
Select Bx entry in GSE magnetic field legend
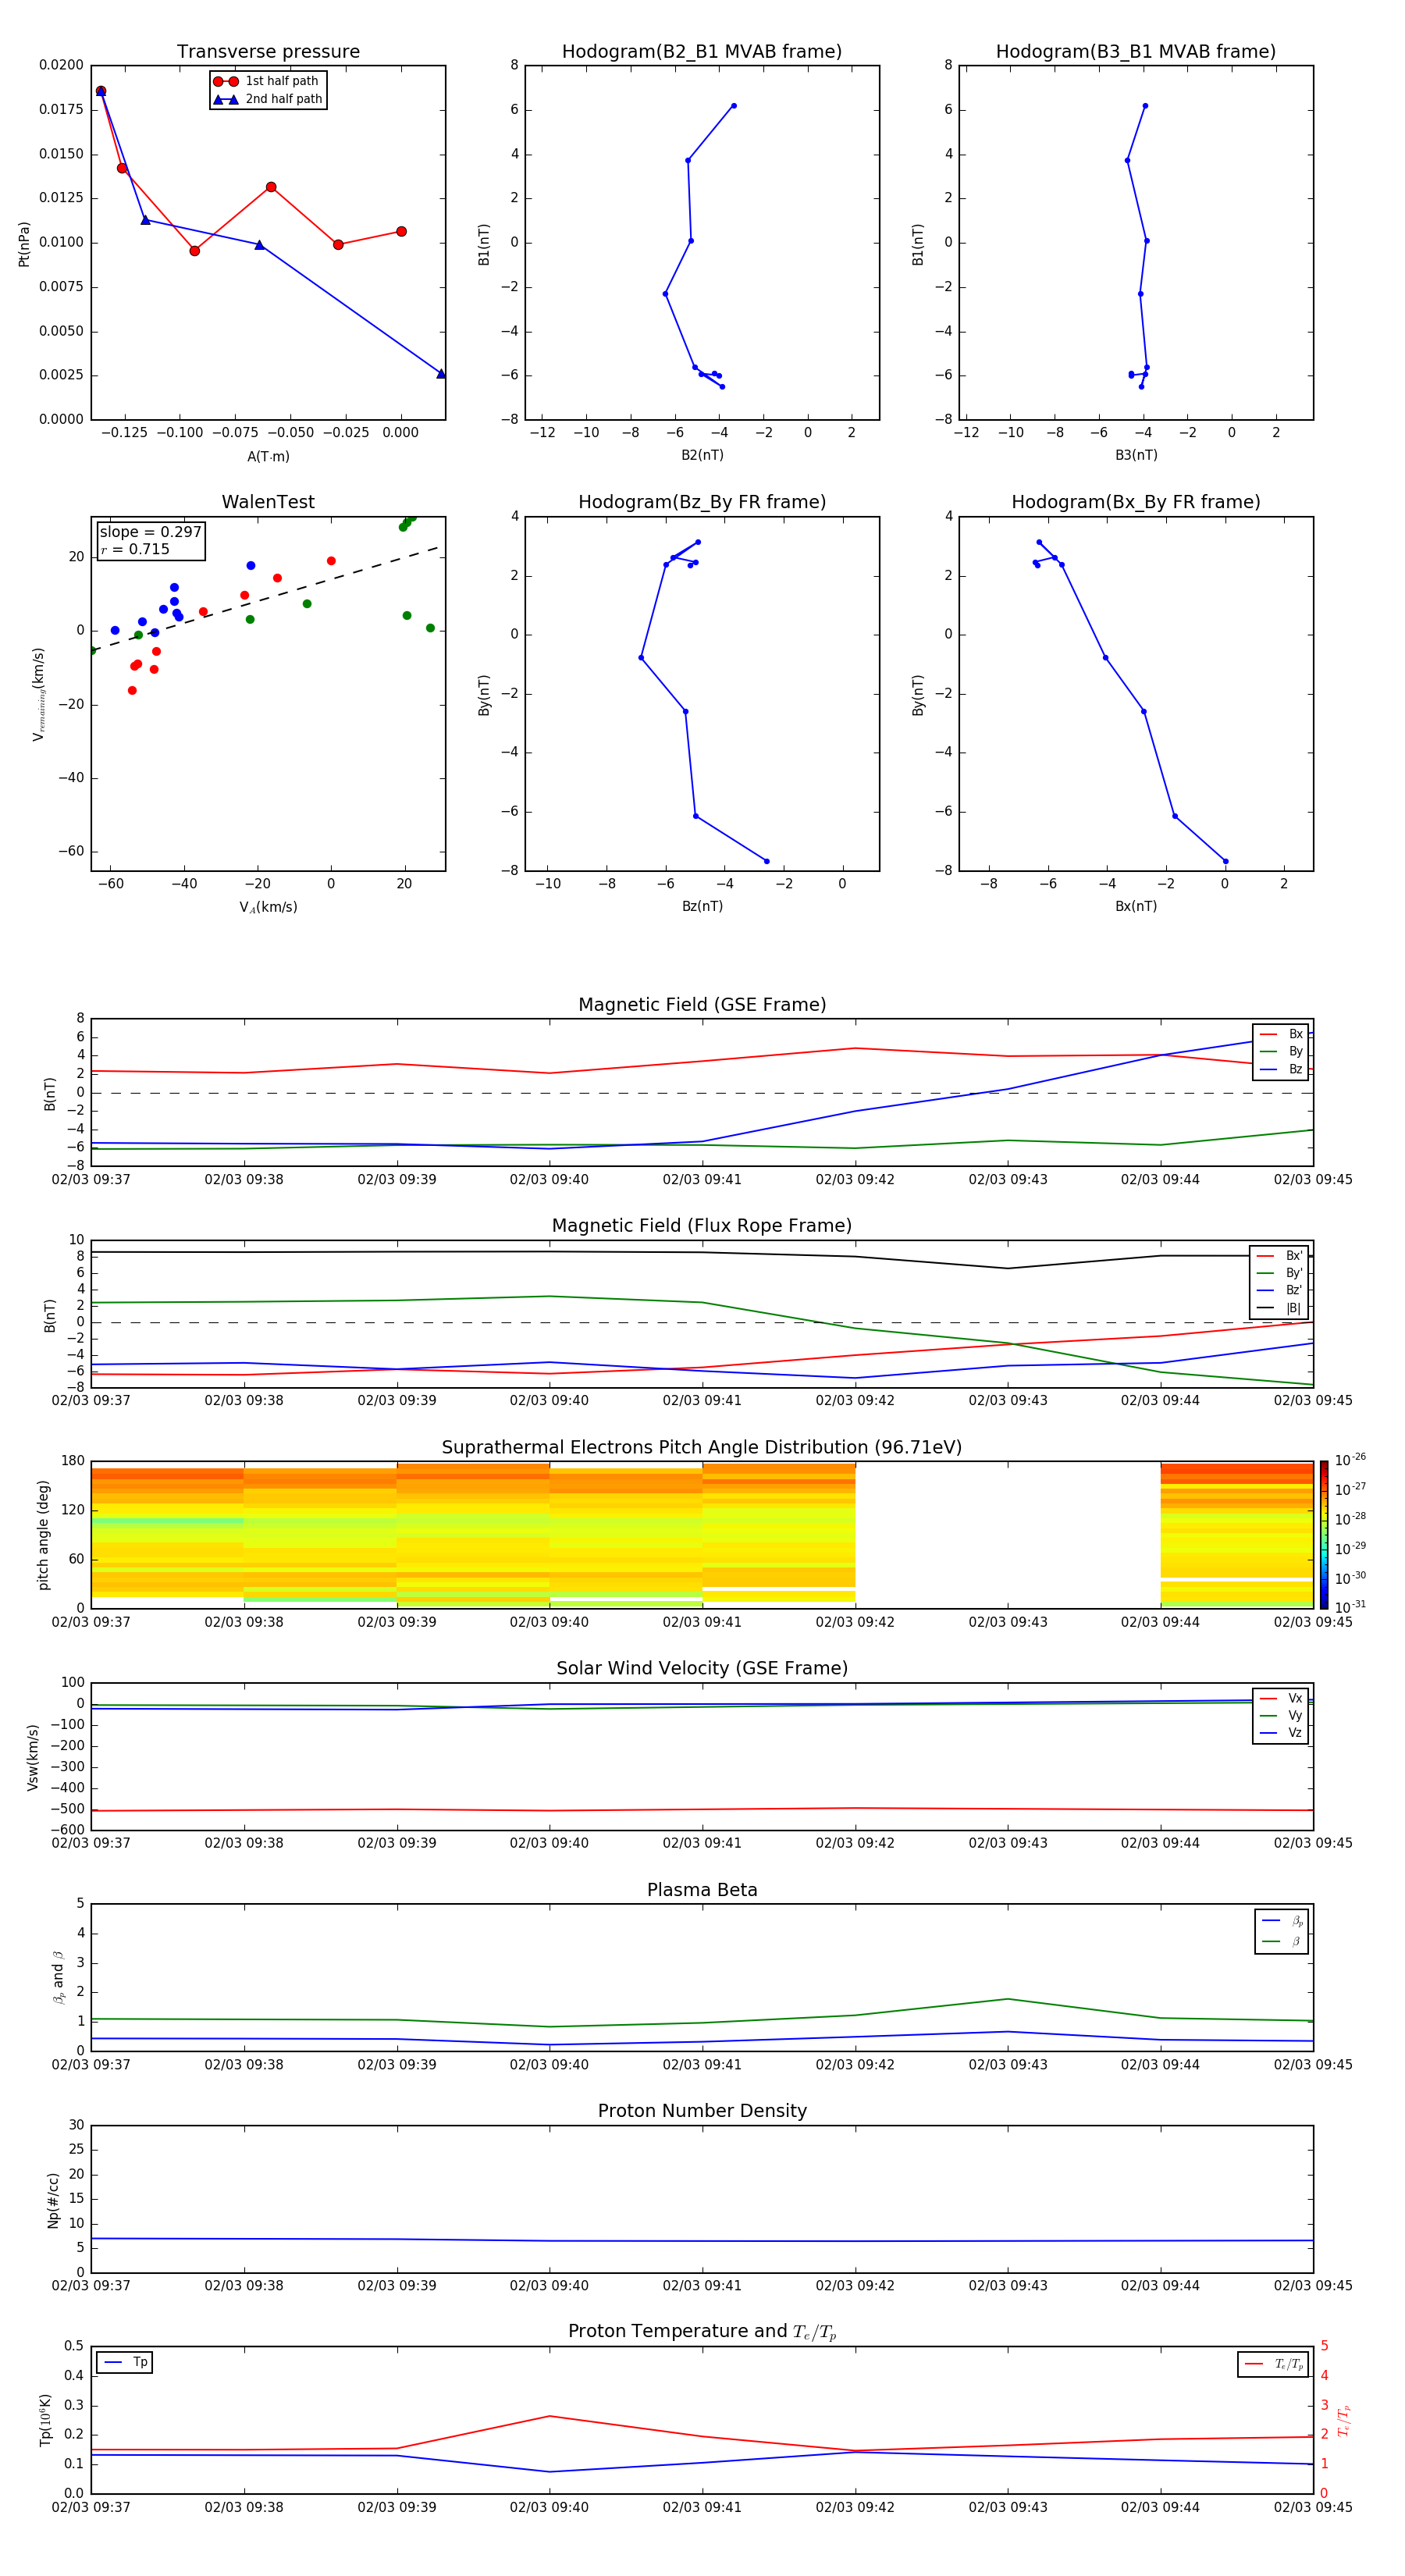tap(1281, 1034)
